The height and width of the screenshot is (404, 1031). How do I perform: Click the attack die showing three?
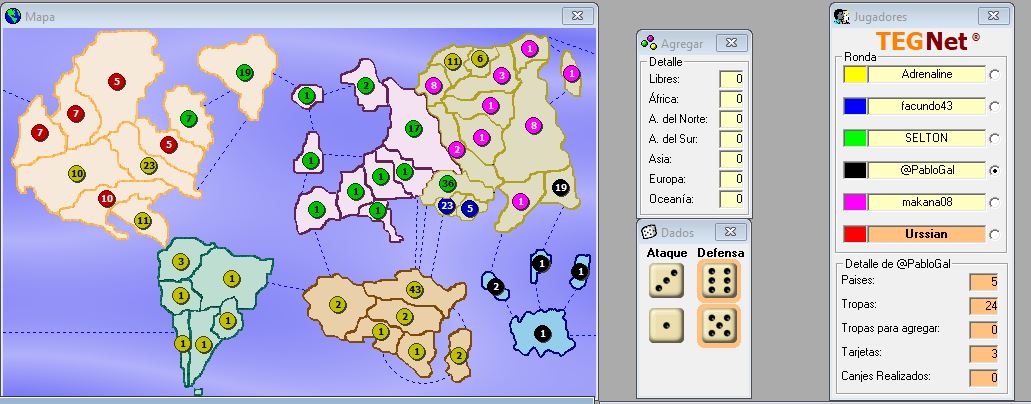665,281
